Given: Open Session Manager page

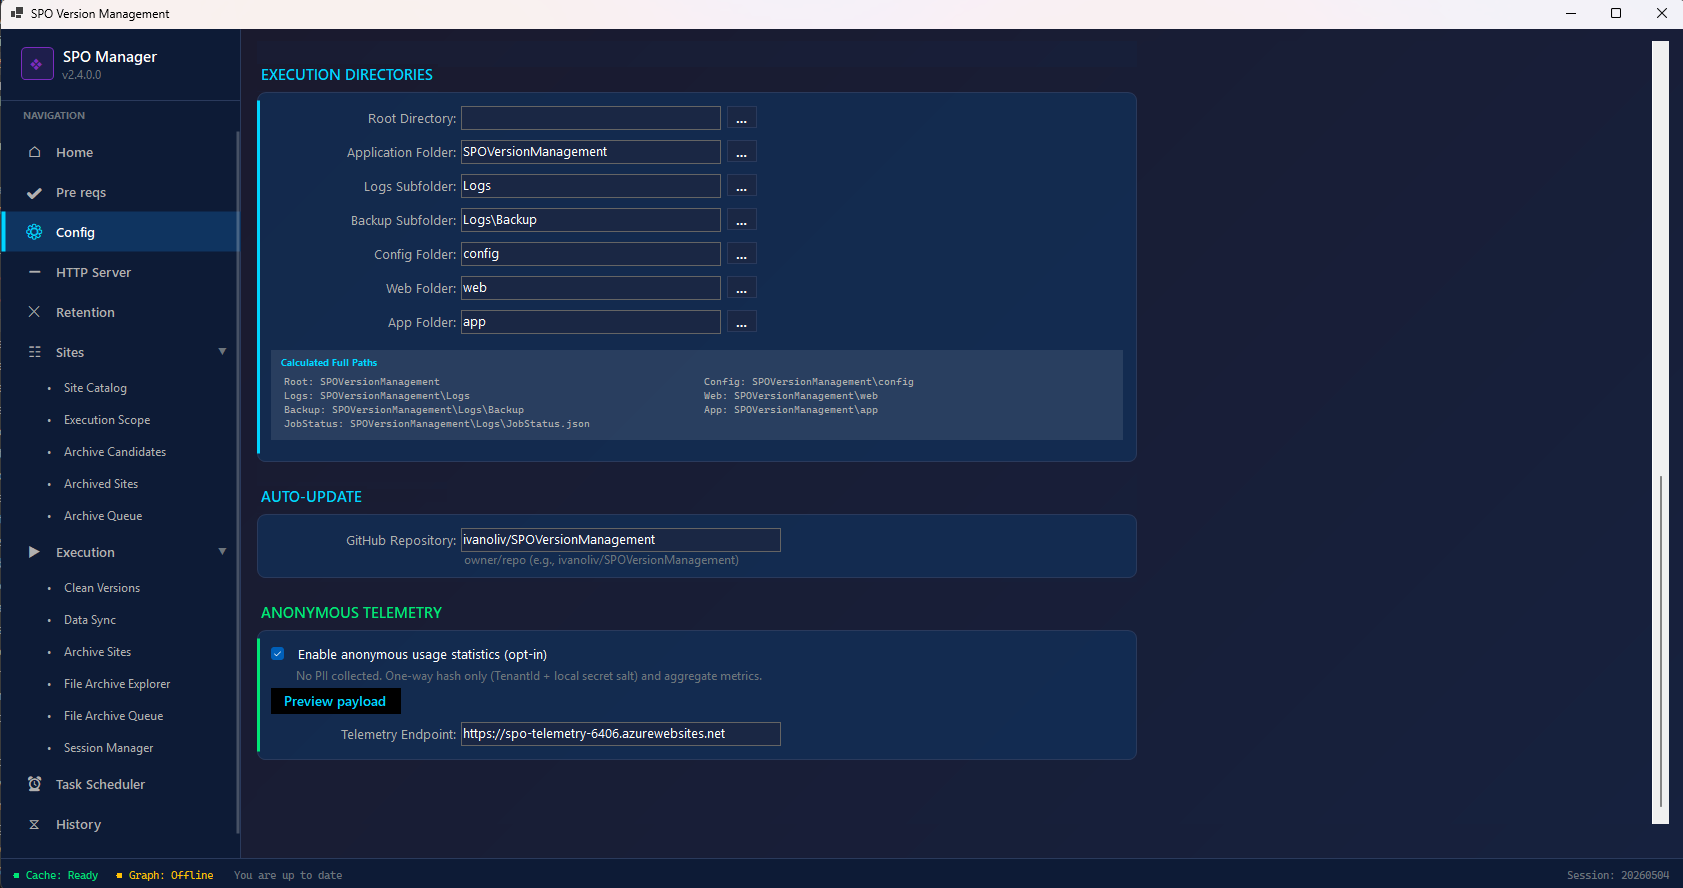Looking at the screenshot, I should [x=108, y=748].
